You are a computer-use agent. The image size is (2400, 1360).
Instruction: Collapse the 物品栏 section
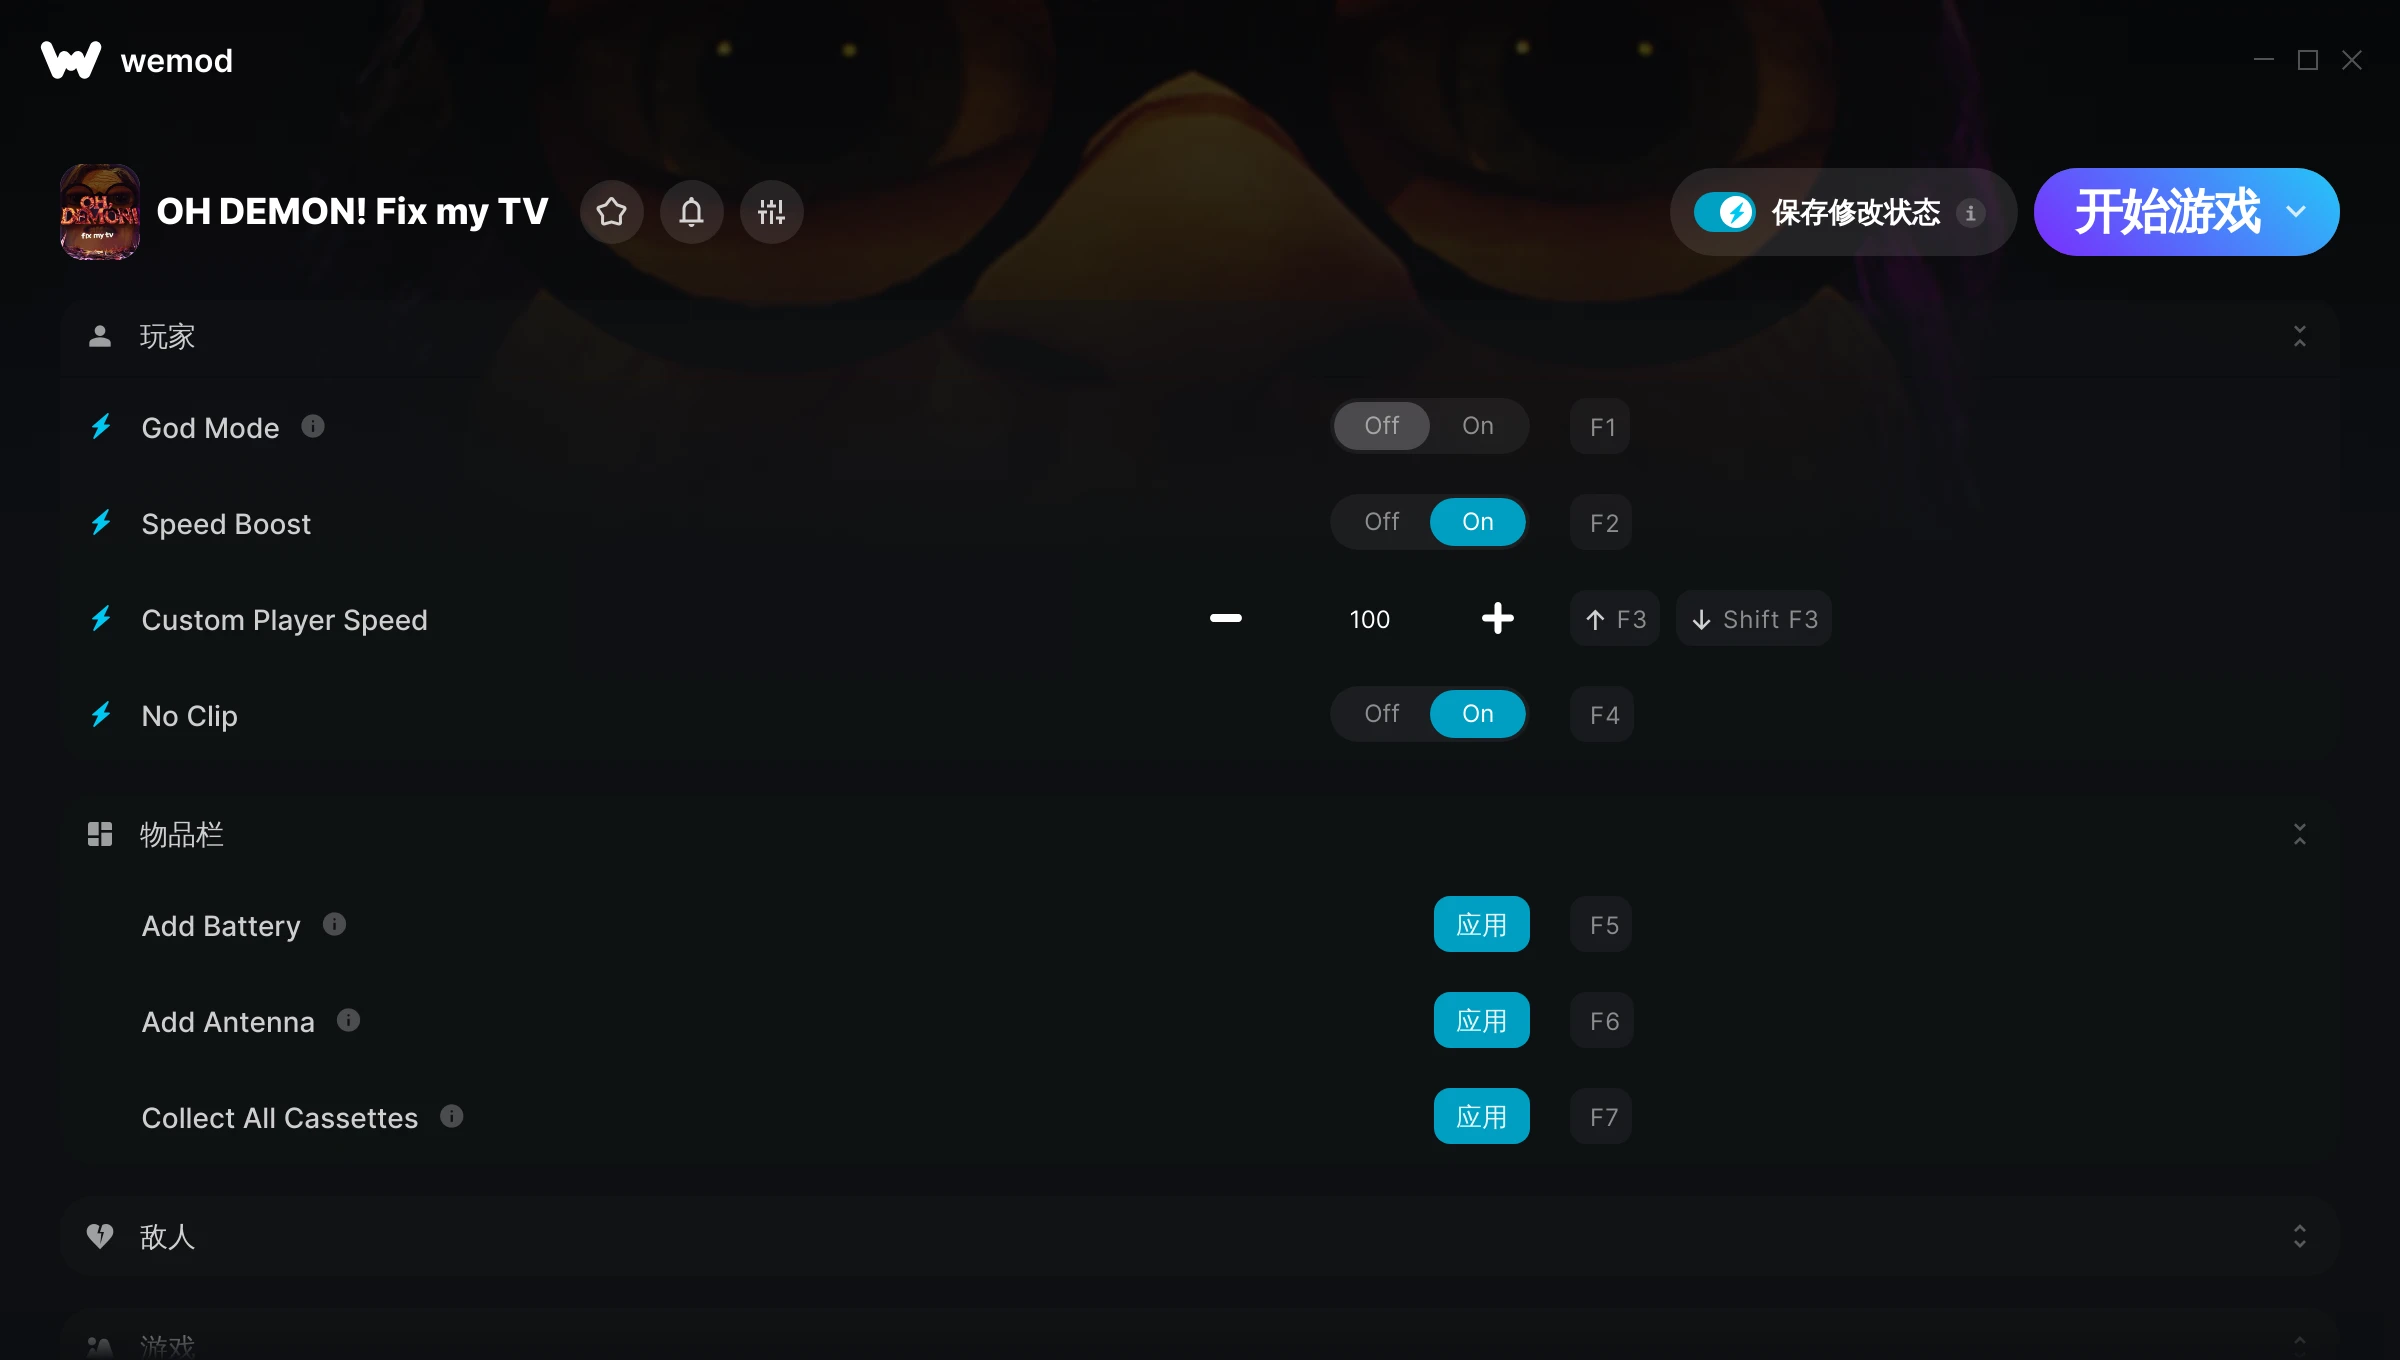[x=2299, y=835]
